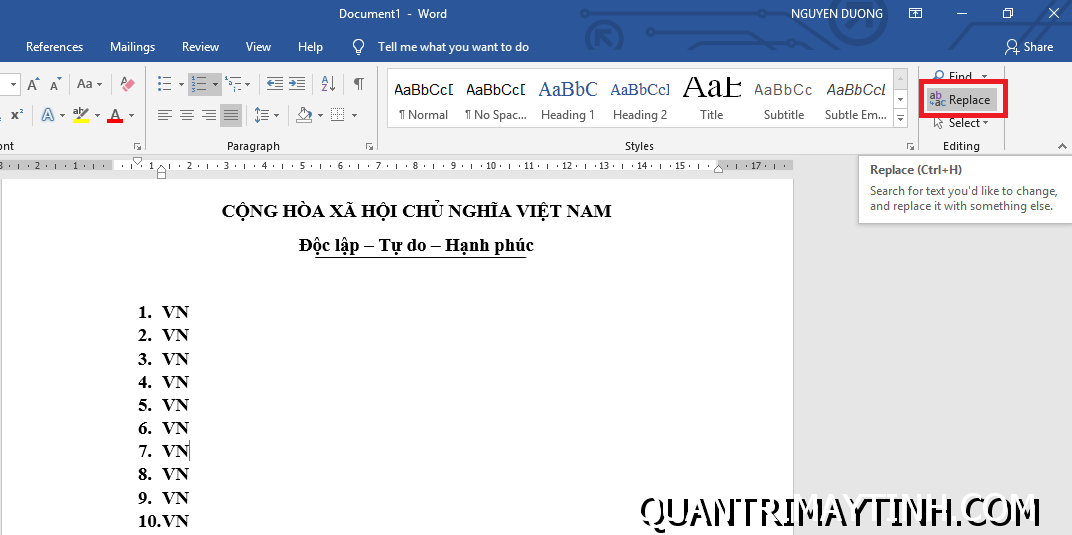Click the Decrease Font Size icon
Viewport: 1072px width, 535px height.
55,84
